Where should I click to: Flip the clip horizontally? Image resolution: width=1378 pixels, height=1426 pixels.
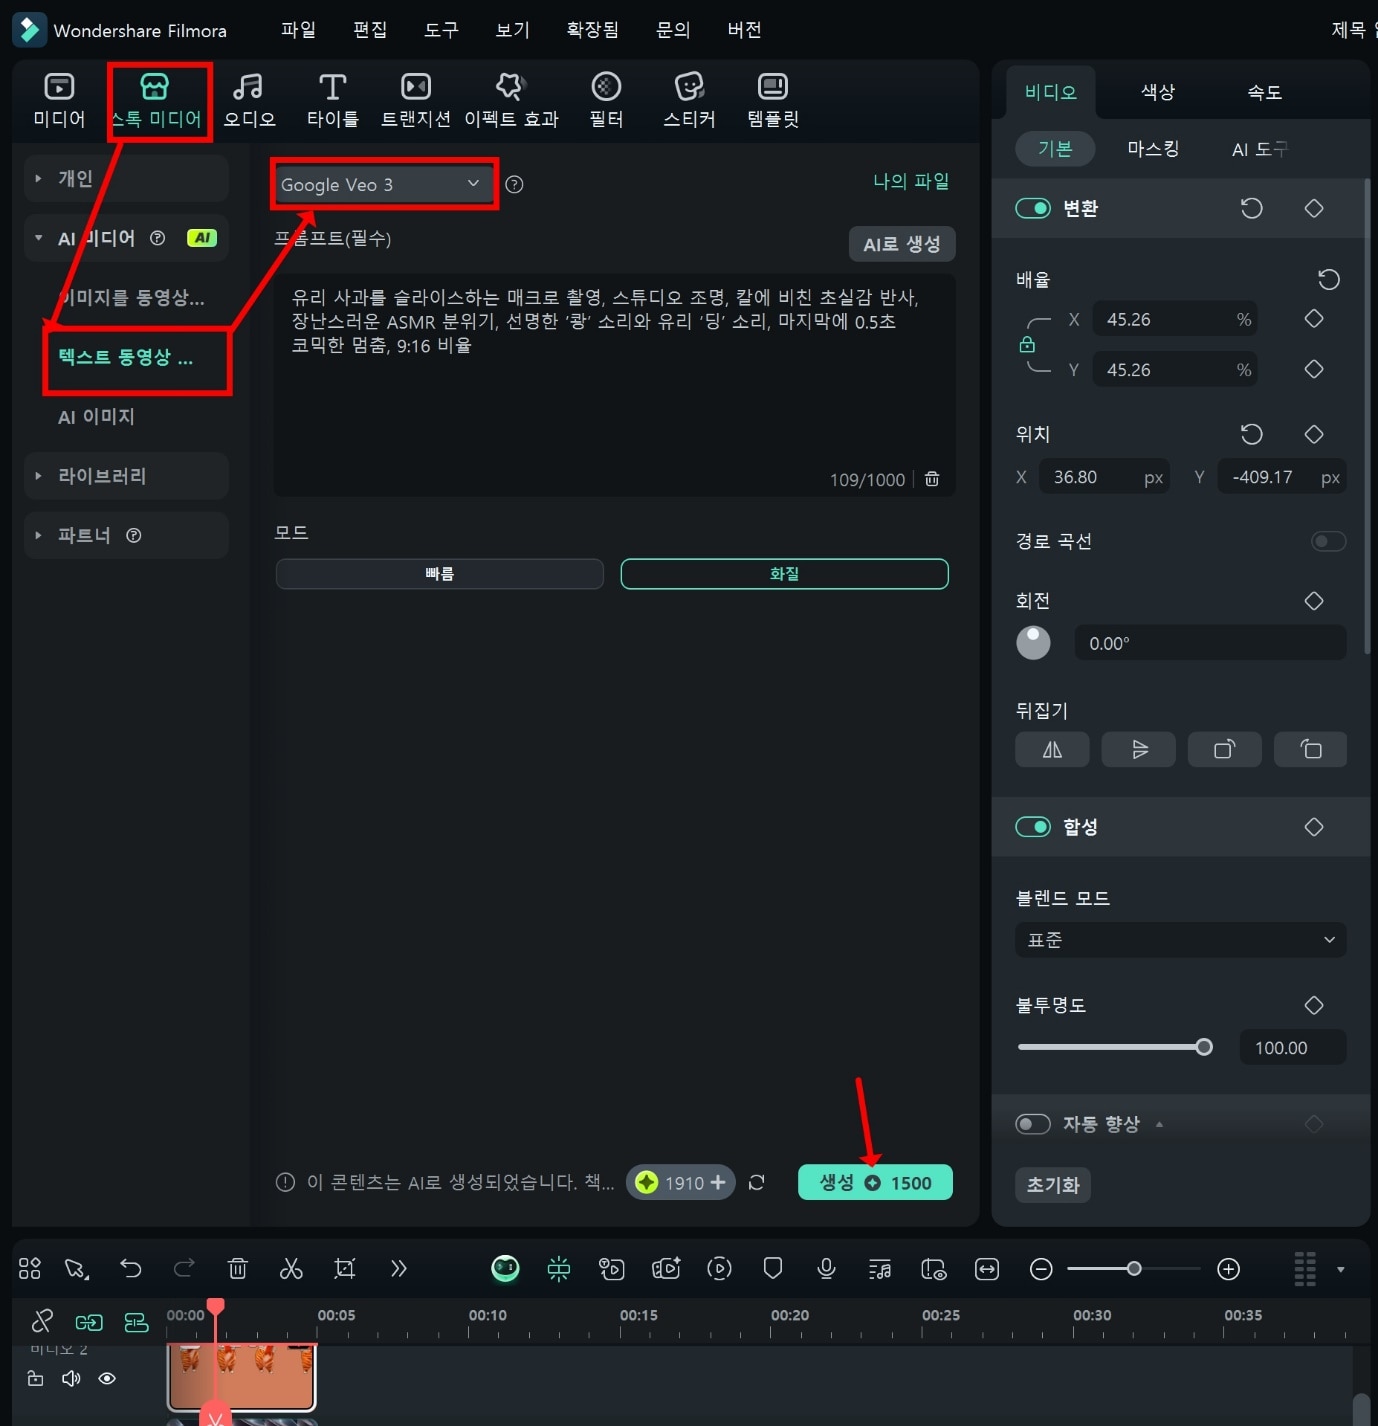tap(1052, 750)
